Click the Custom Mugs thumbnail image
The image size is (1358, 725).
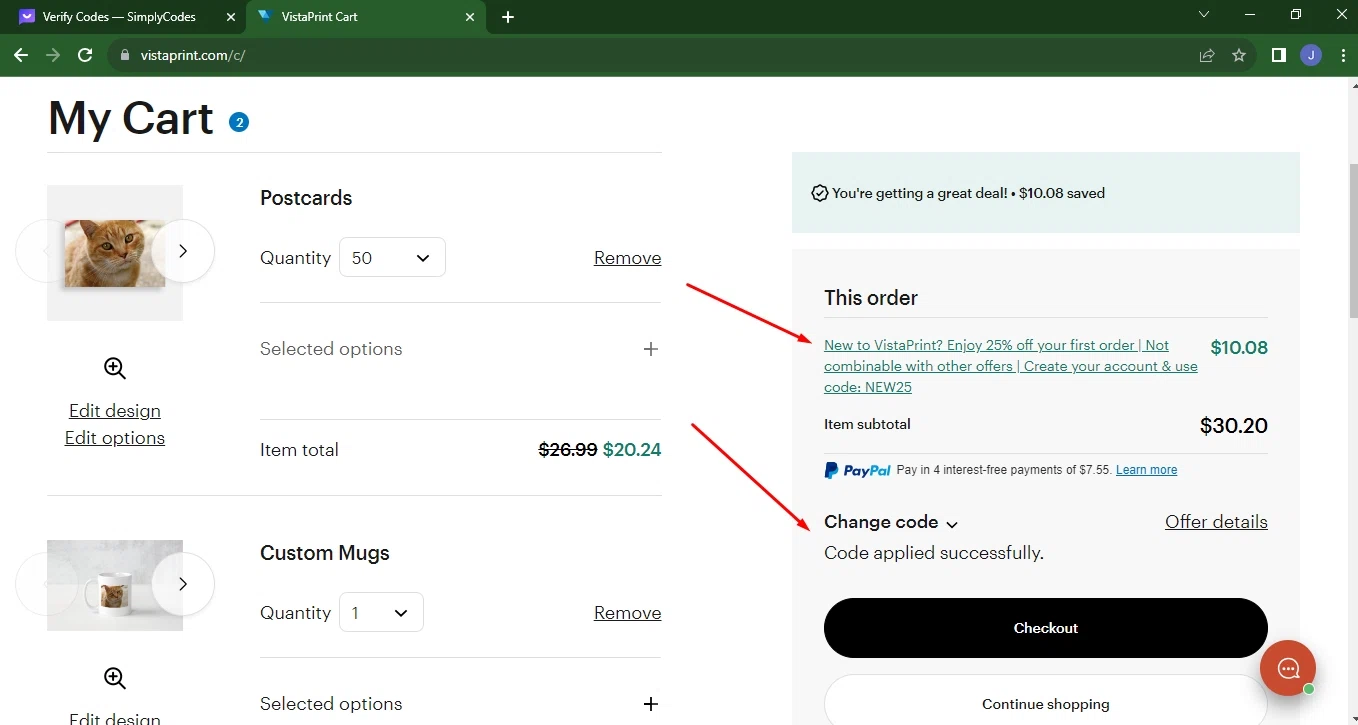(x=115, y=585)
